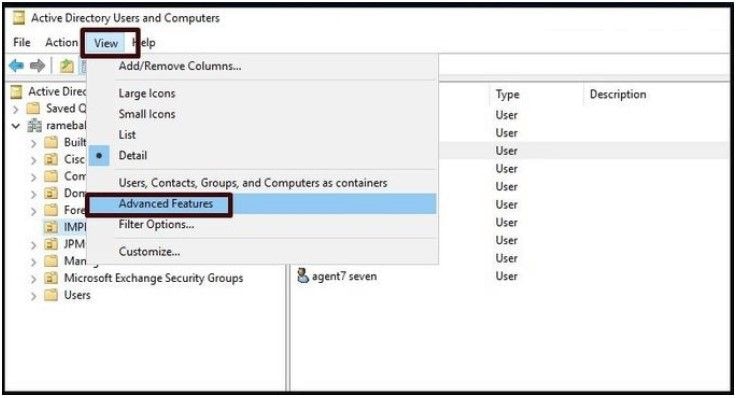Open the Help menu

tap(144, 43)
